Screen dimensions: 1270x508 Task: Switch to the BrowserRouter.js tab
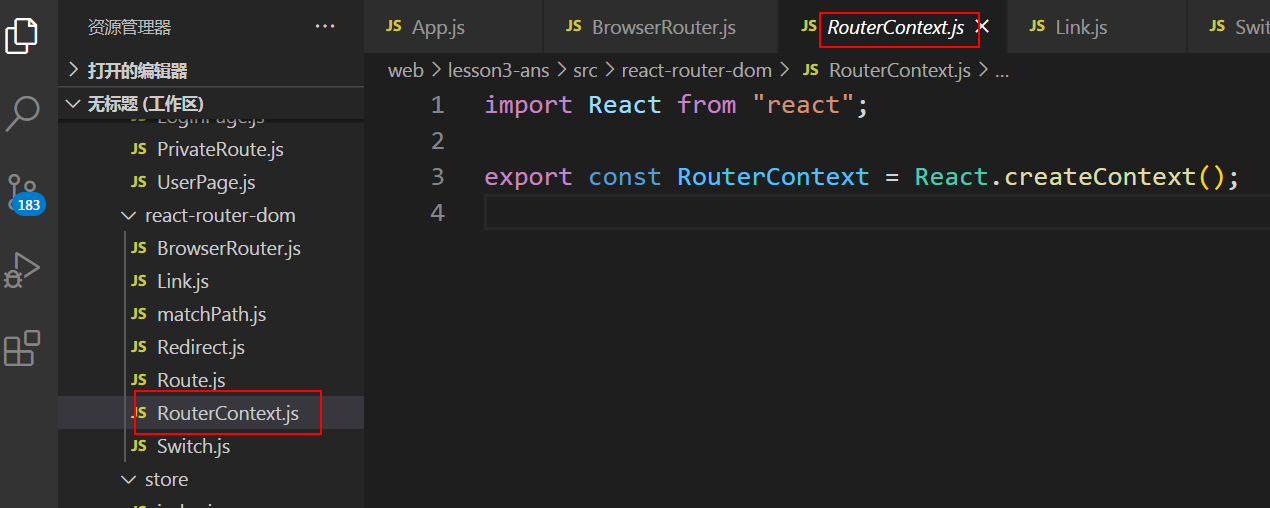coord(663,27)
